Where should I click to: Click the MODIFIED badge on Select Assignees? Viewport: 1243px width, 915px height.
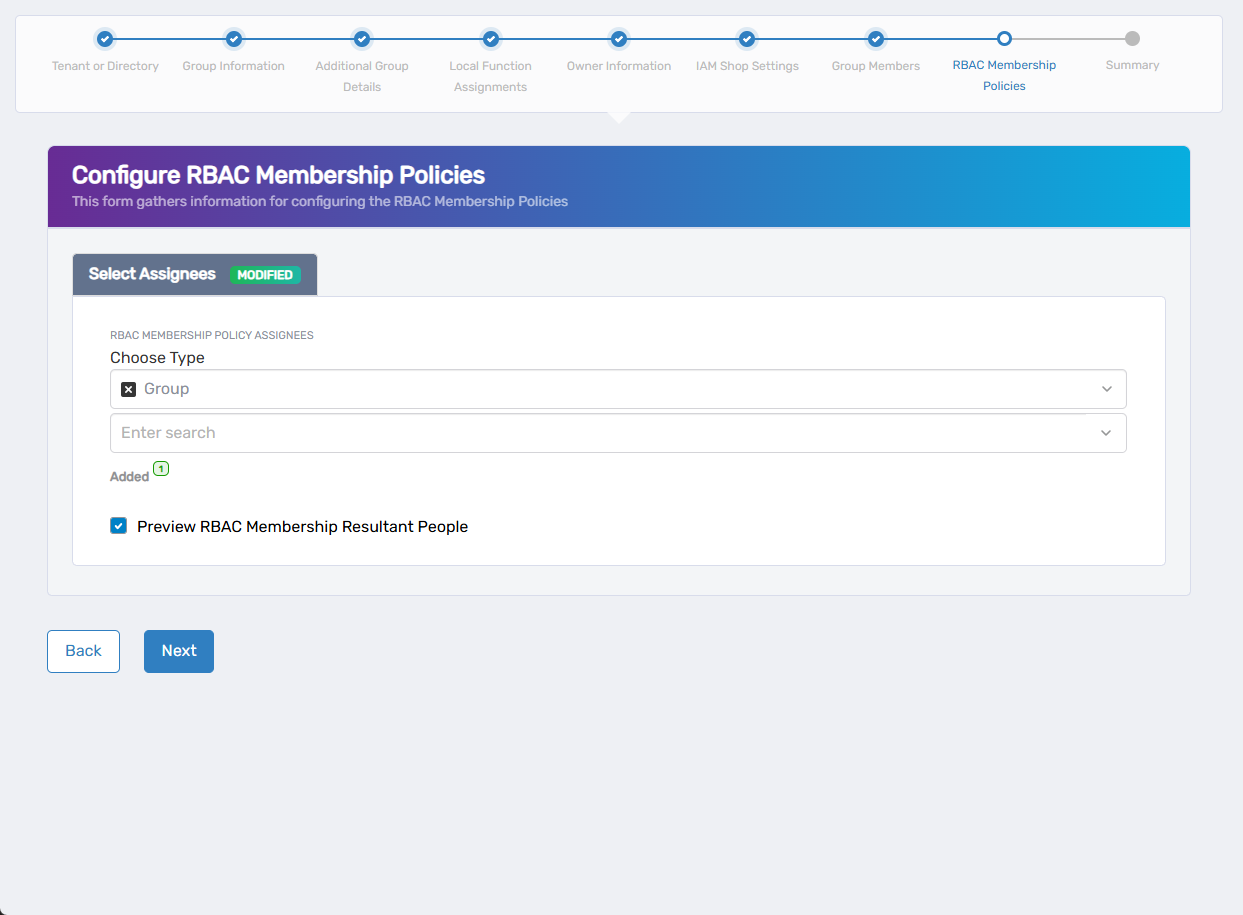[x=265, y=274]
